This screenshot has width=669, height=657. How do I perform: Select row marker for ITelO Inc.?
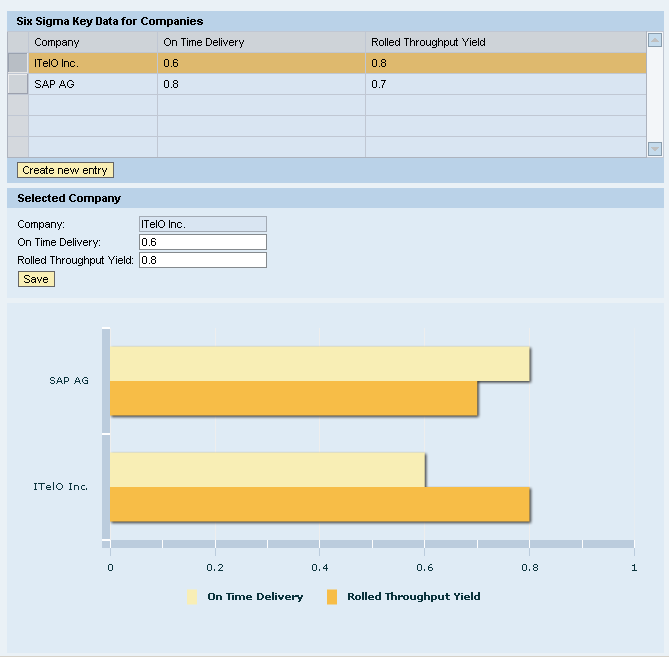[x=18, y=63]
